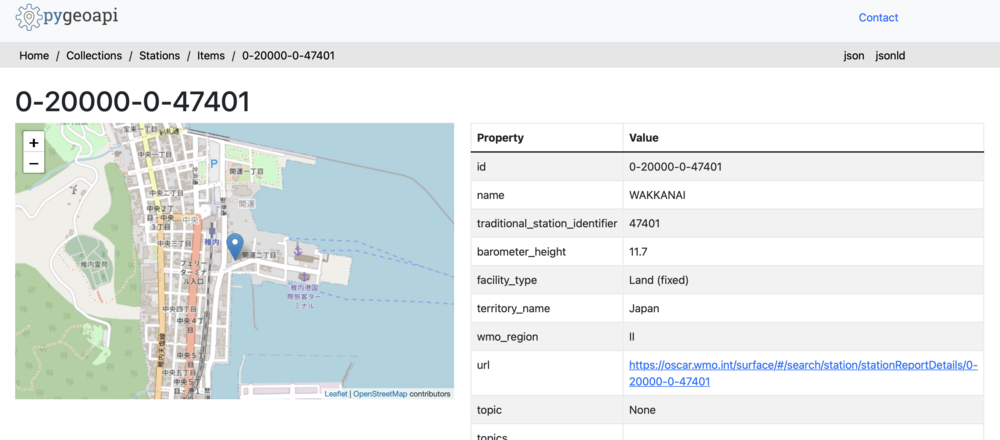Click the 0-20000-0-47401 breadcrumb entry
Screen dimensions: 1000x440
coord(288,56)
